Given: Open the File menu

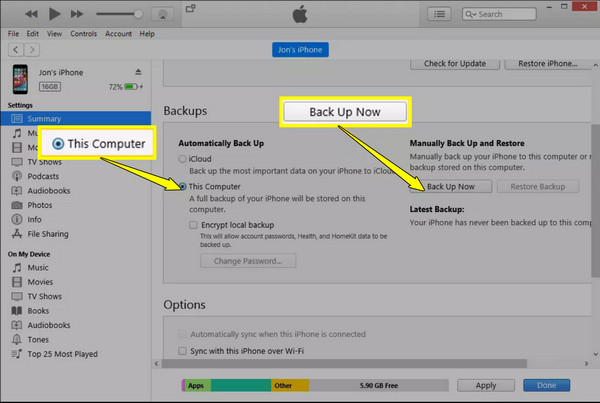Looking at the screenshot, I should point(13,34).
